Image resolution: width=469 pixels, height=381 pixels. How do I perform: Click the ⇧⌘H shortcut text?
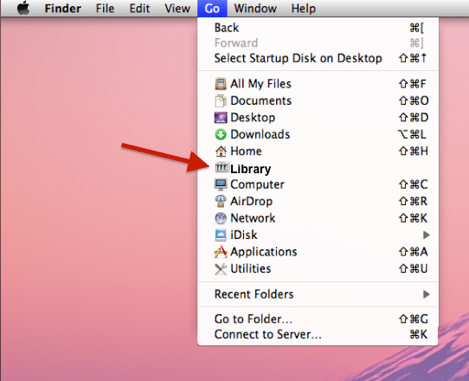413,151
